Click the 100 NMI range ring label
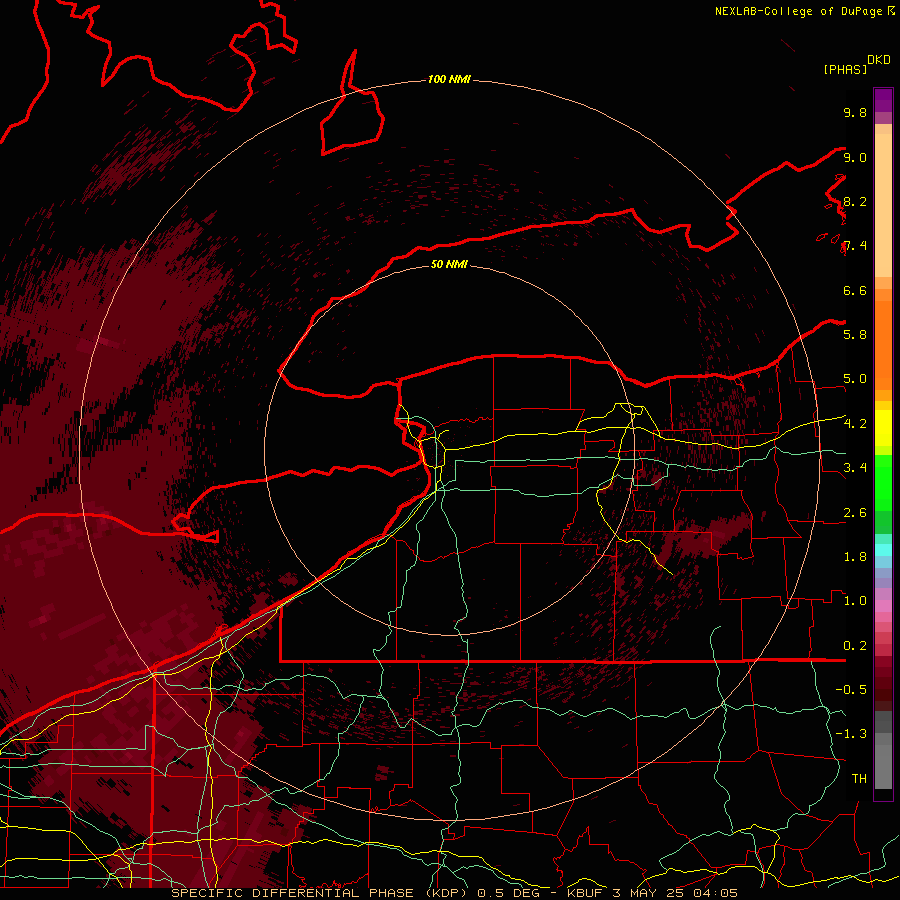 449,79
